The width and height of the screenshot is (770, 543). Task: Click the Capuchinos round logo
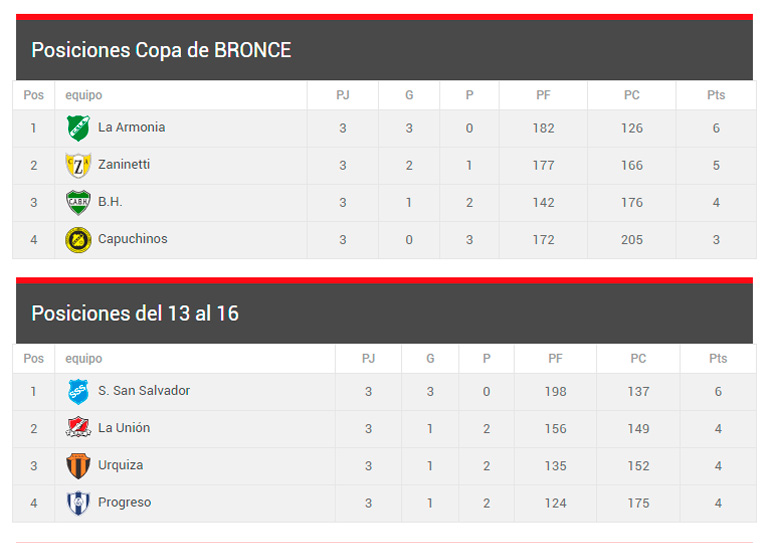[78, 240]
